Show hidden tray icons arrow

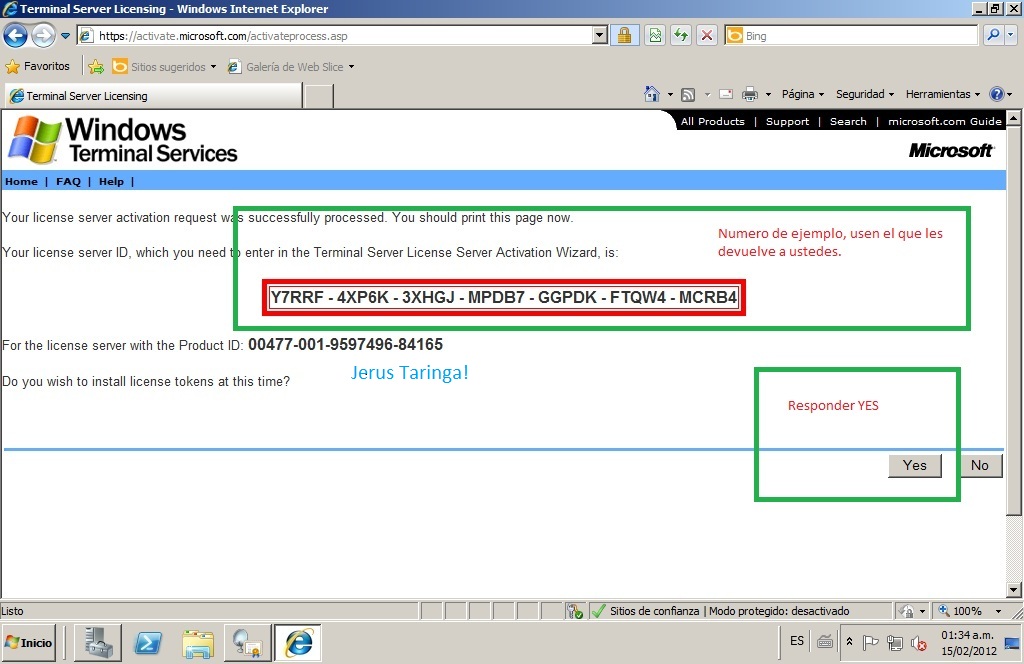(x=849, y=642)
